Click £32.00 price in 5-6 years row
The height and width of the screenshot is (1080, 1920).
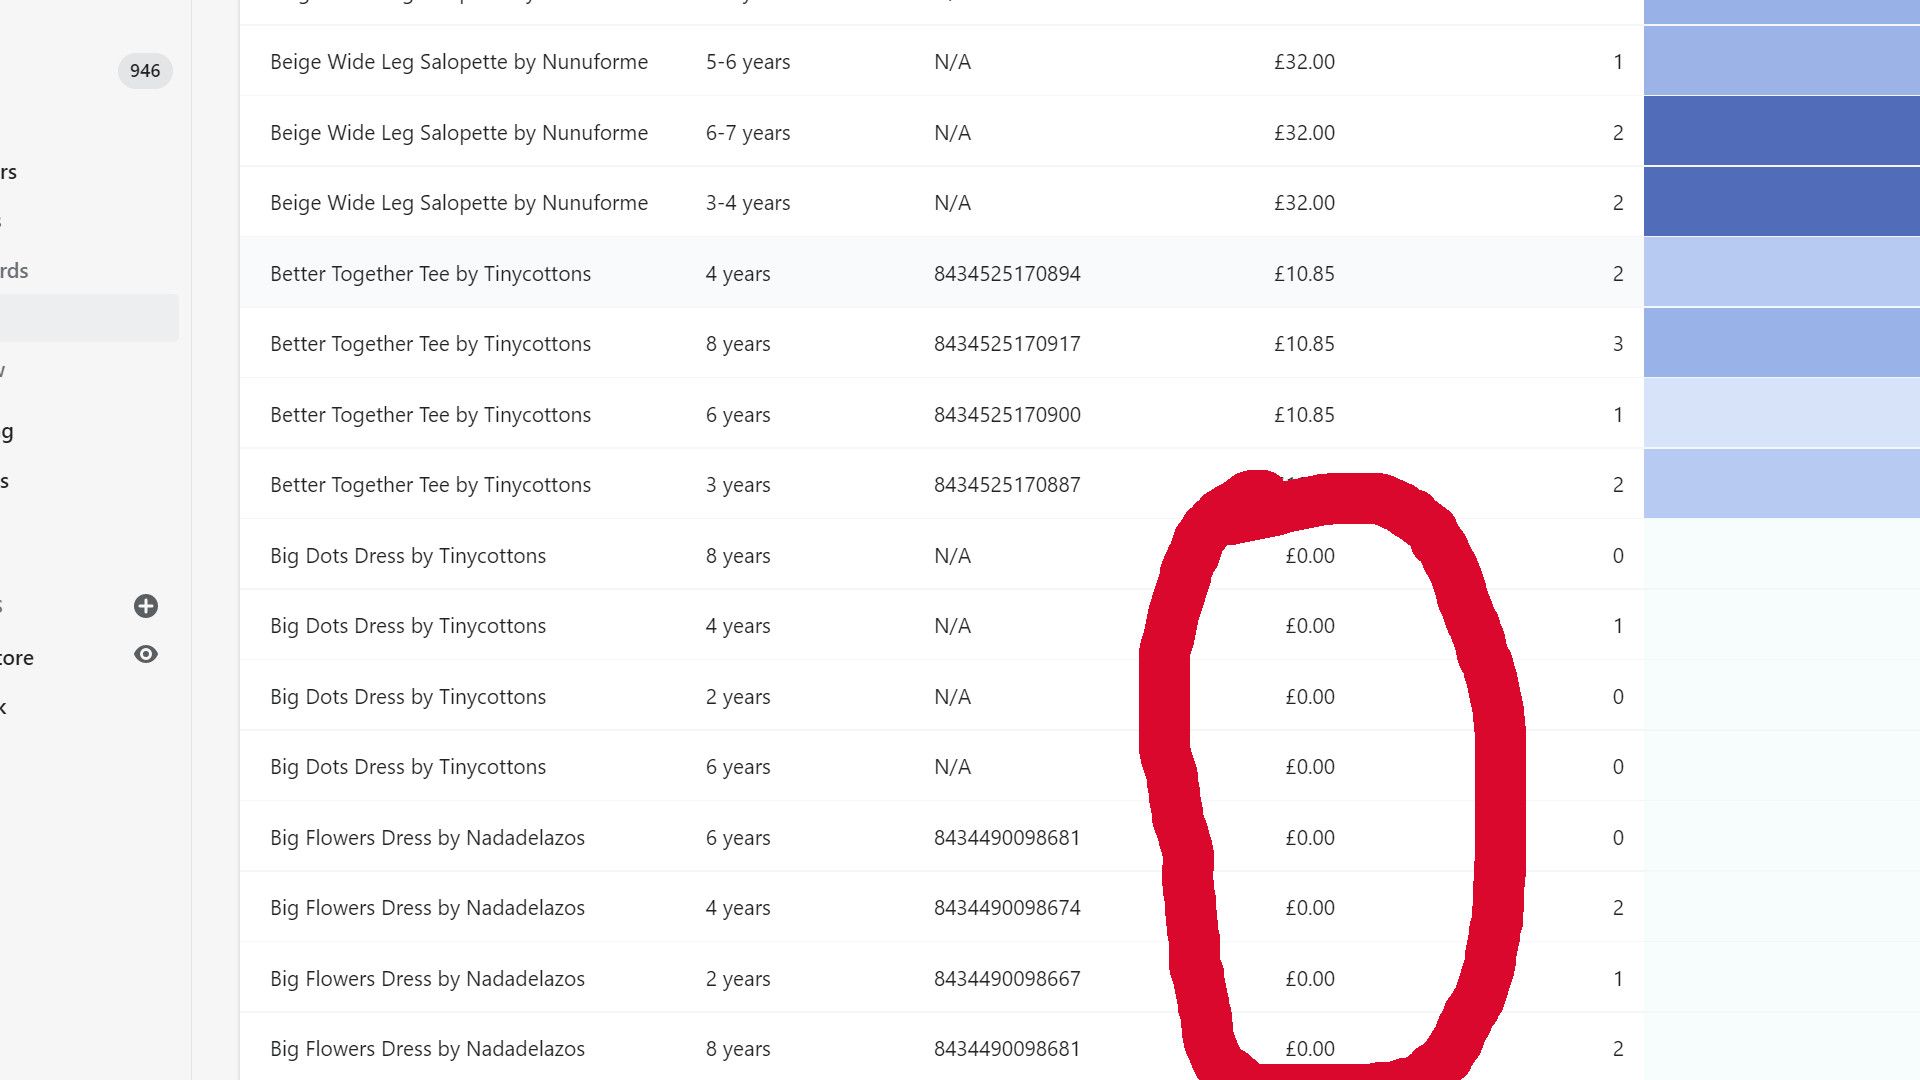tap(1304, 61)
